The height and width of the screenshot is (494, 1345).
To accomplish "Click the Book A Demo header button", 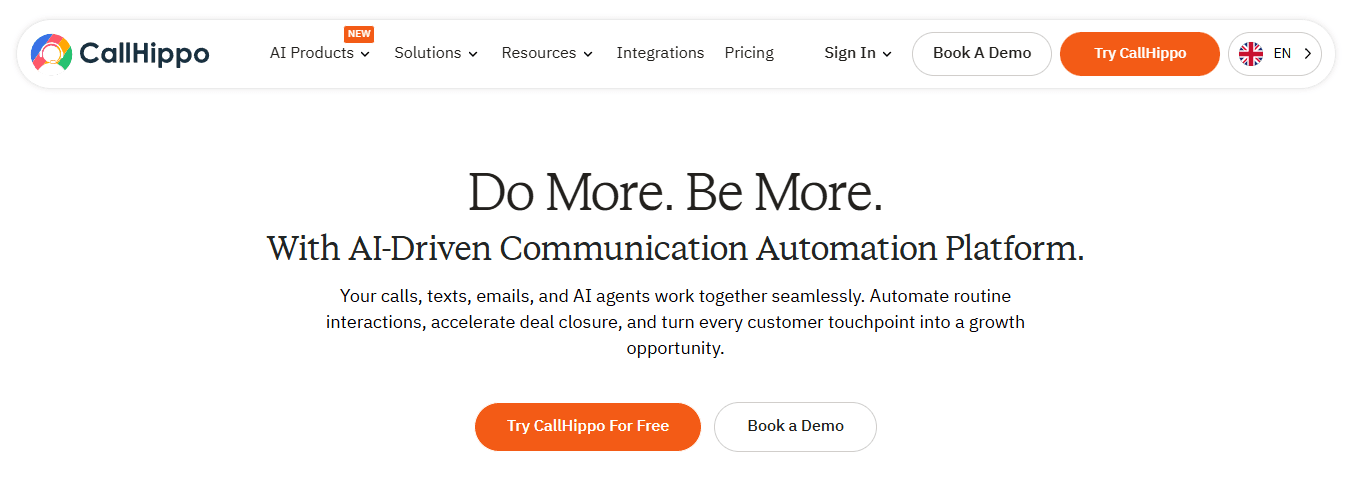I will [x=982, y=54].
